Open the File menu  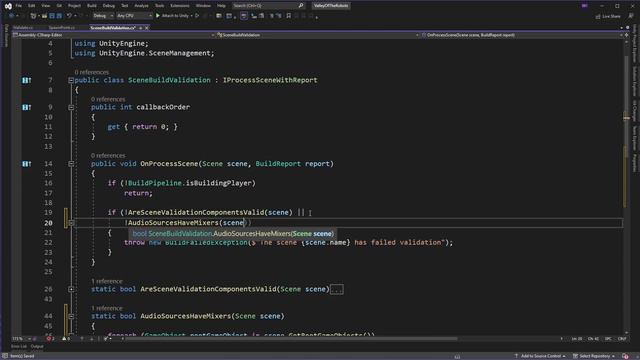(x=19, y=6)
